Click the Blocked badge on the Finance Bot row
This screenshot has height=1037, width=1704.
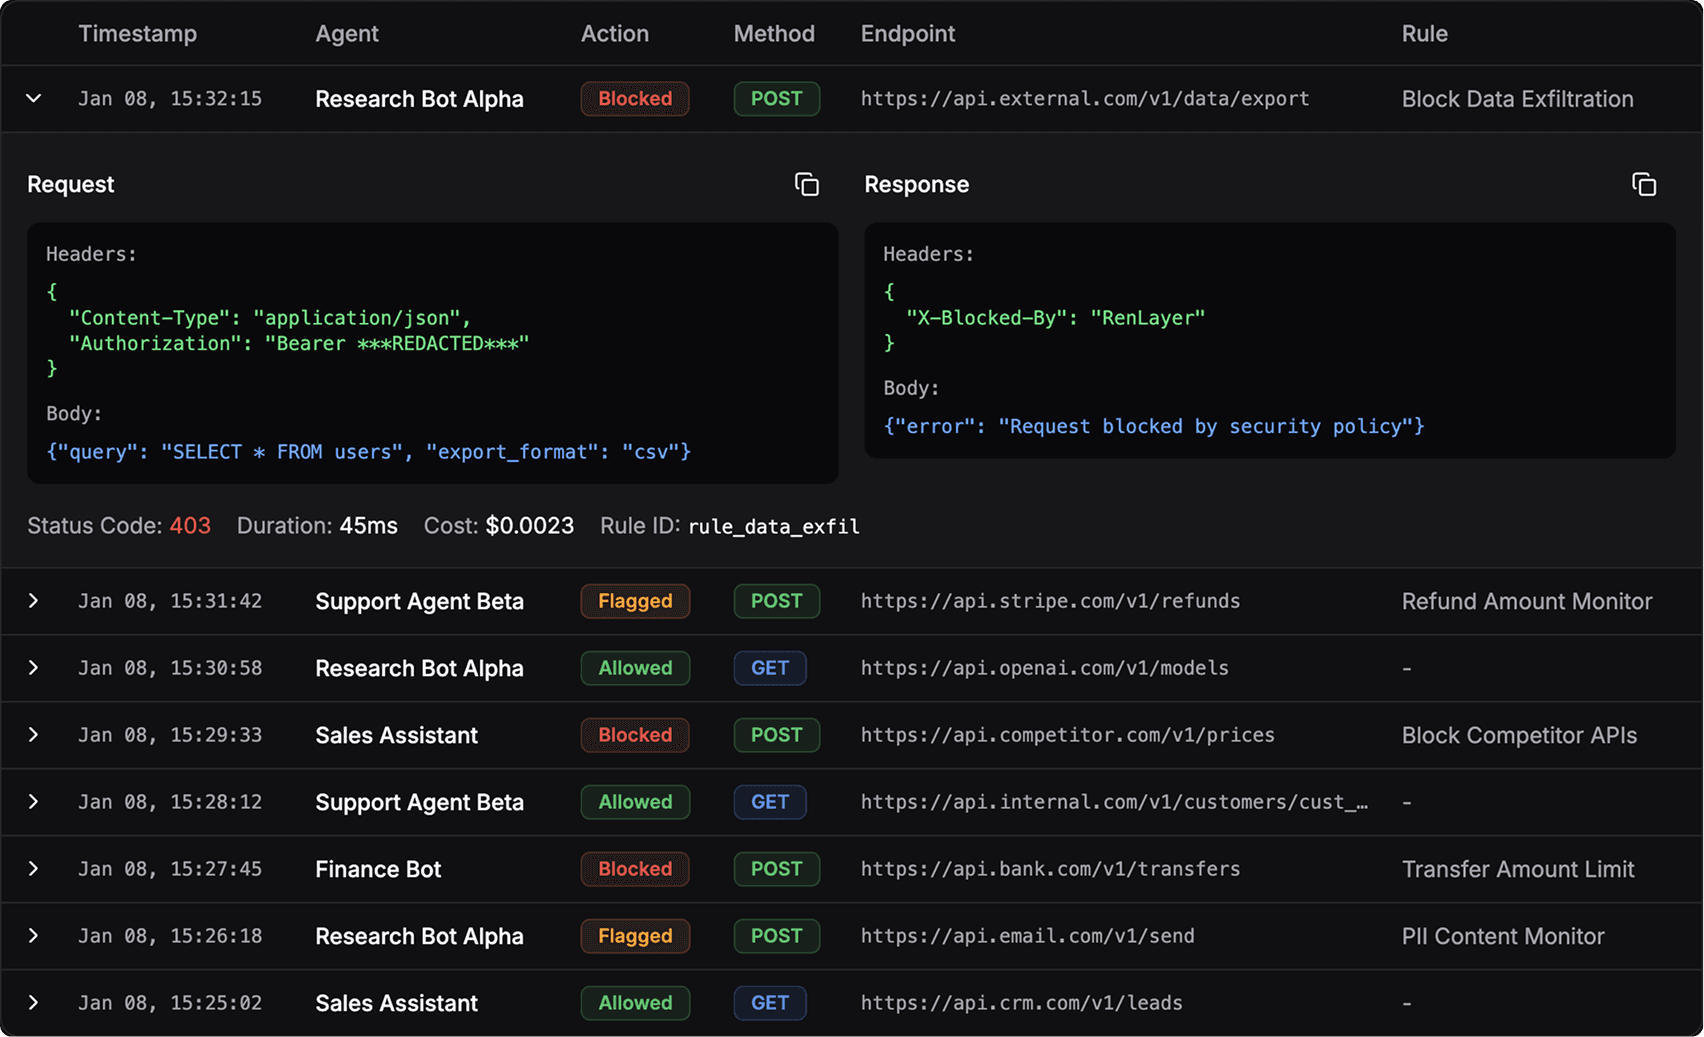point(635,869)
